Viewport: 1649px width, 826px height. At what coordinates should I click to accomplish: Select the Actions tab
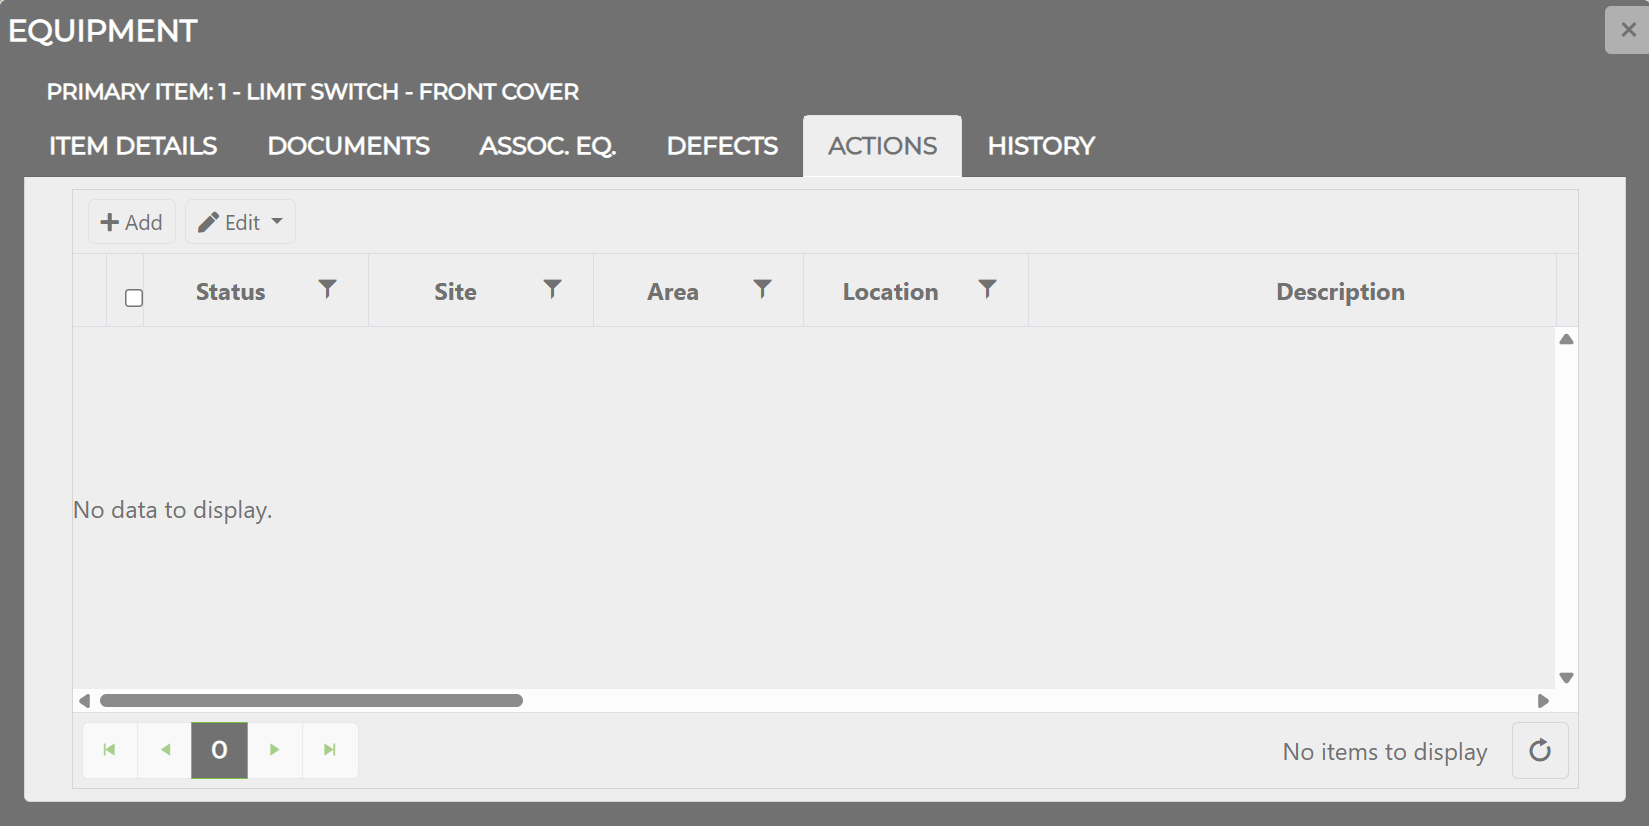(x=883, y=146)
